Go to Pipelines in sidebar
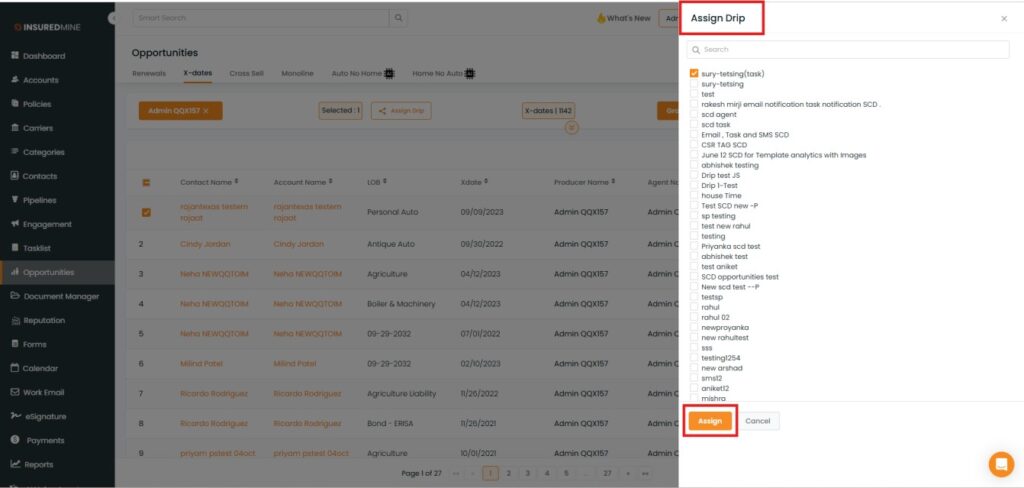1024x488 pixels. point(40,200)
